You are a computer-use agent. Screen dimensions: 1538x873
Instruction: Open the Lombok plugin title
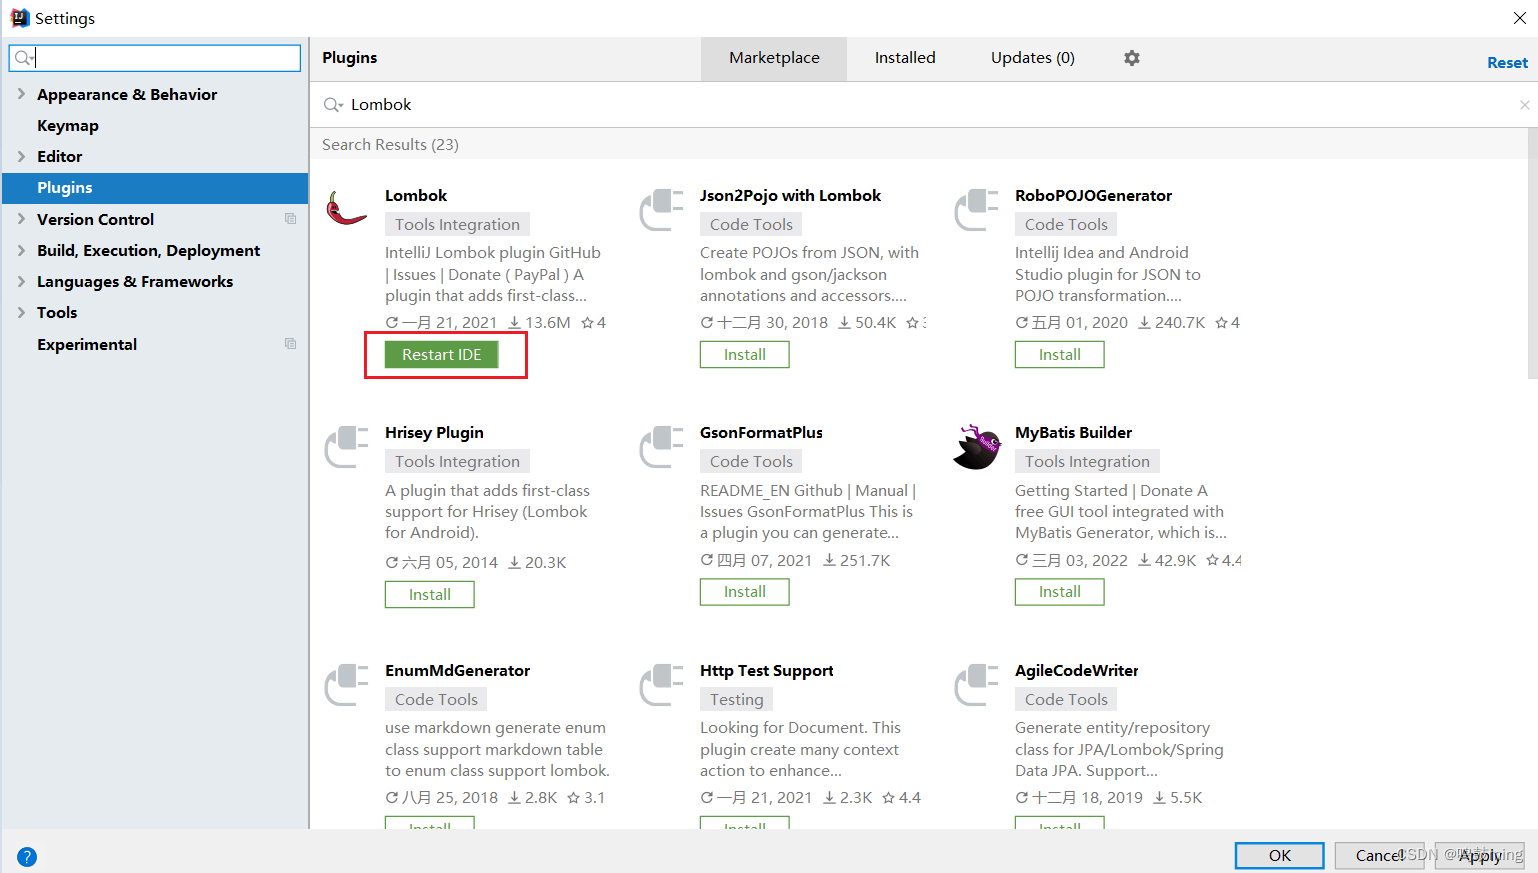pyautogui.click(x=416, y=196)
